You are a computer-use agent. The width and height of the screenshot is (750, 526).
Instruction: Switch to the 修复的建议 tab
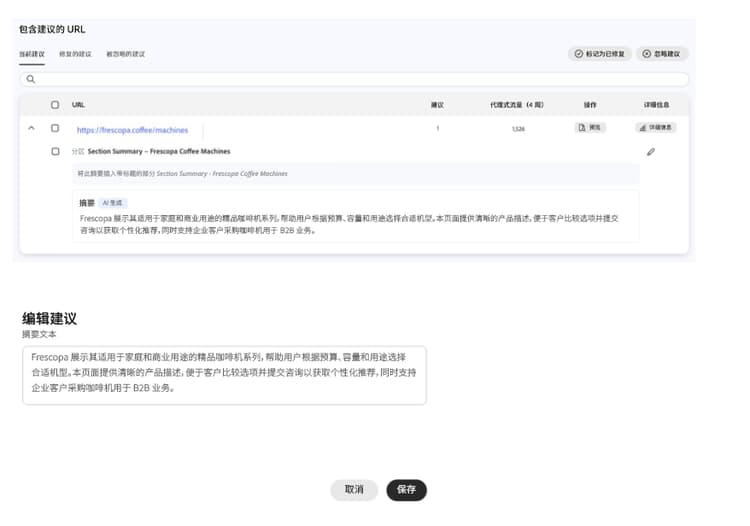pos(75,54)
